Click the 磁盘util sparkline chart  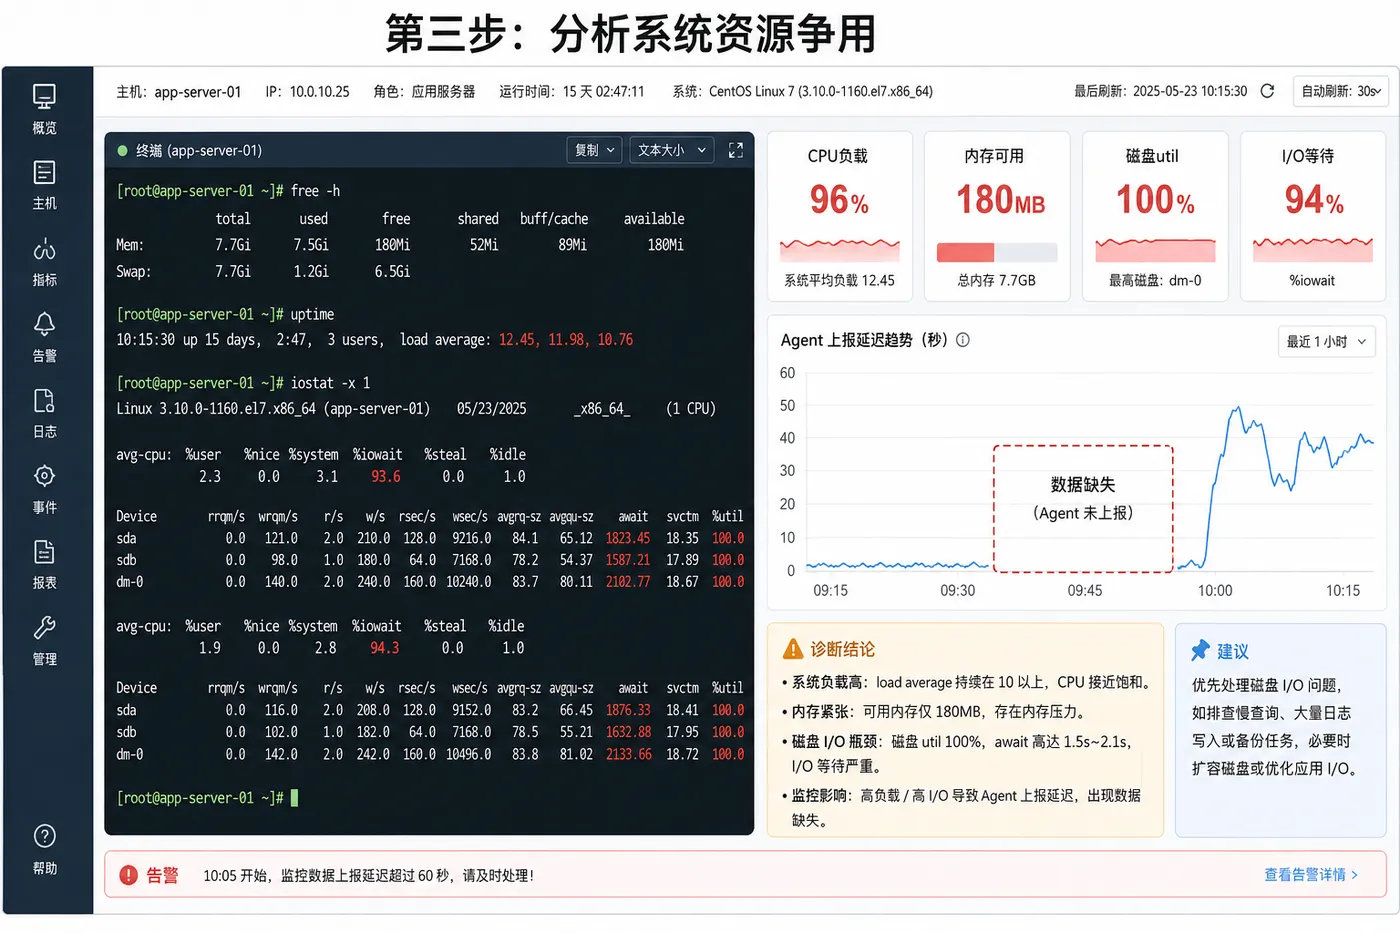[1155, 250]
